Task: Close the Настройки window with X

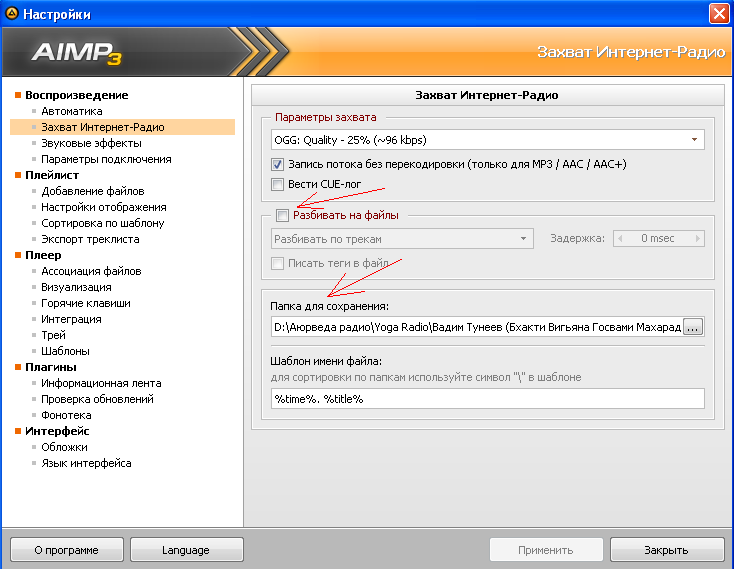Action: tap(719, 13)
